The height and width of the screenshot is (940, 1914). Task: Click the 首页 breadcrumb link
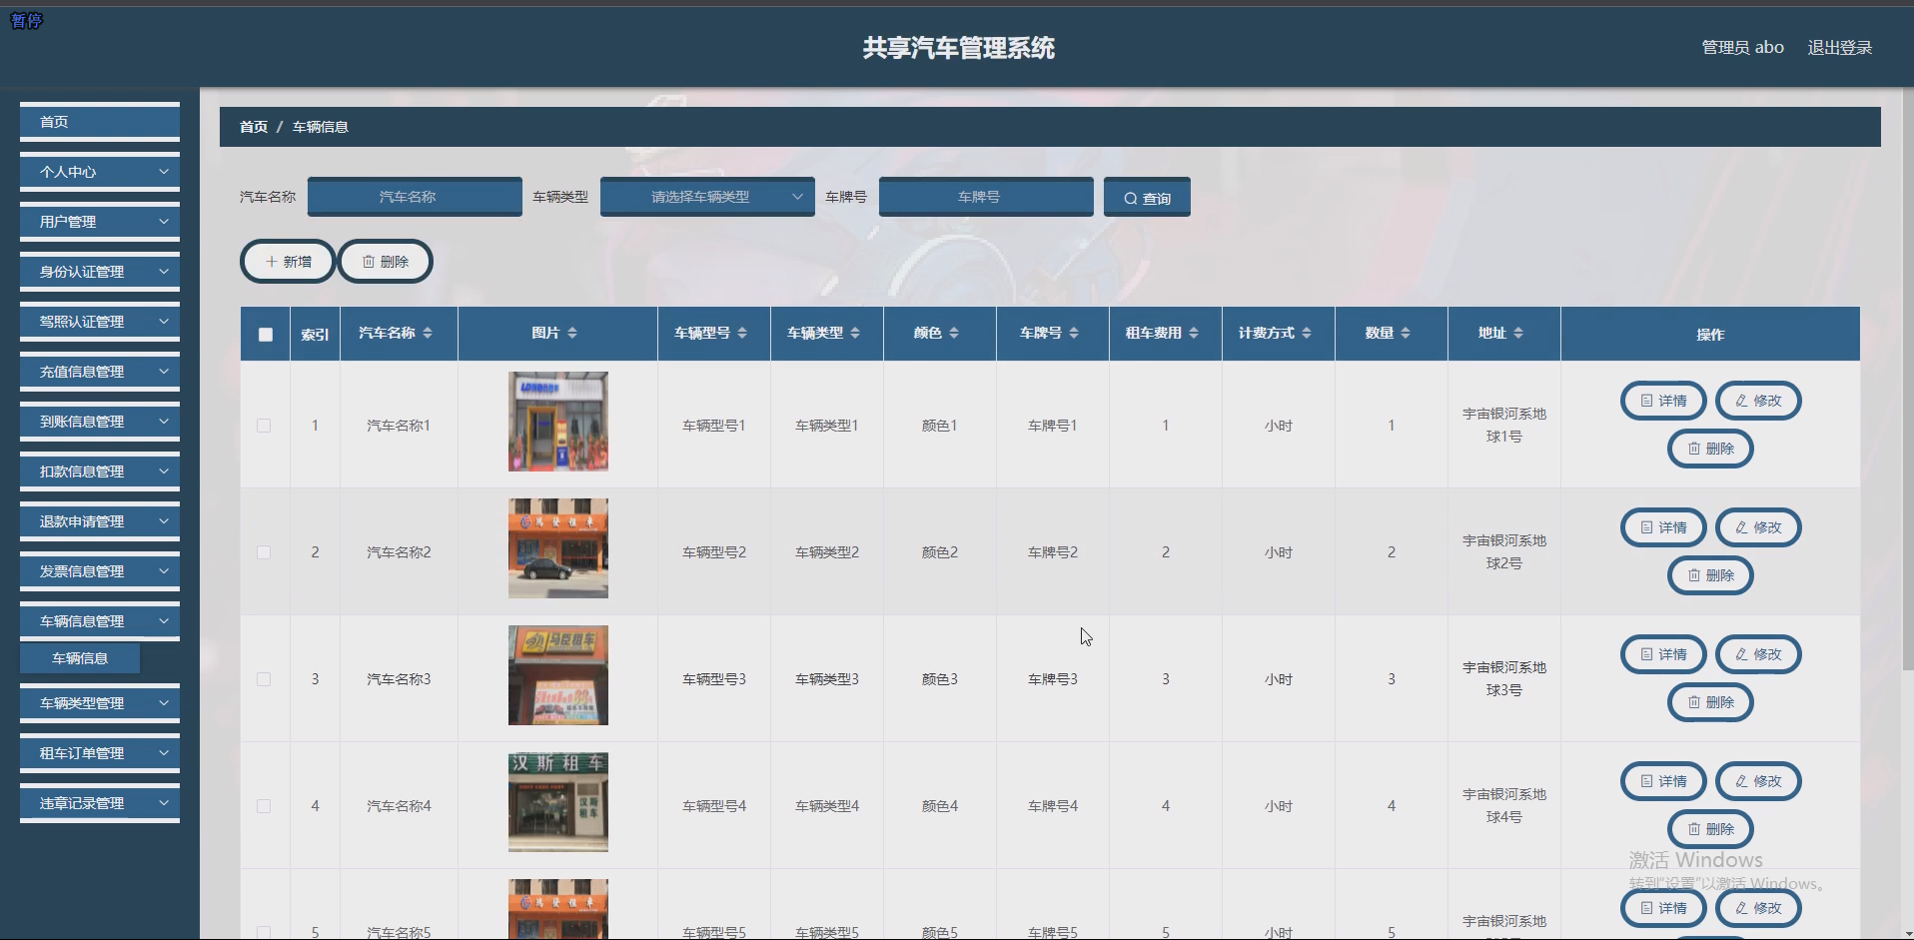click(254, 127)
